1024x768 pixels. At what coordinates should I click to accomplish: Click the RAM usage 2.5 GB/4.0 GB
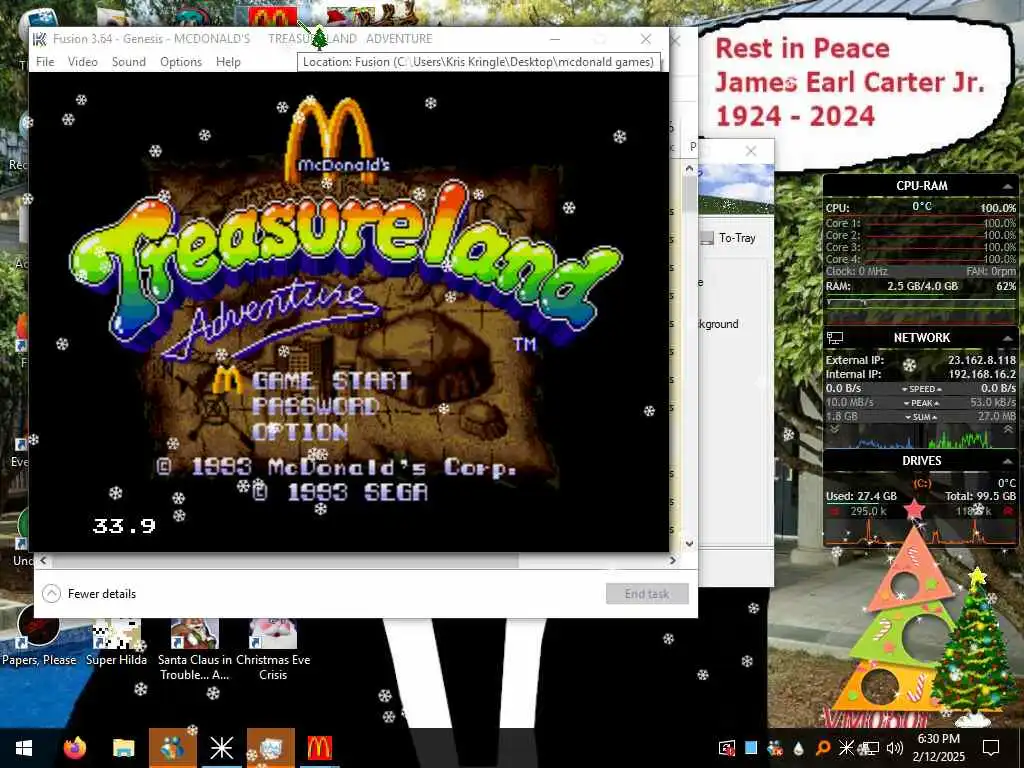922,286
